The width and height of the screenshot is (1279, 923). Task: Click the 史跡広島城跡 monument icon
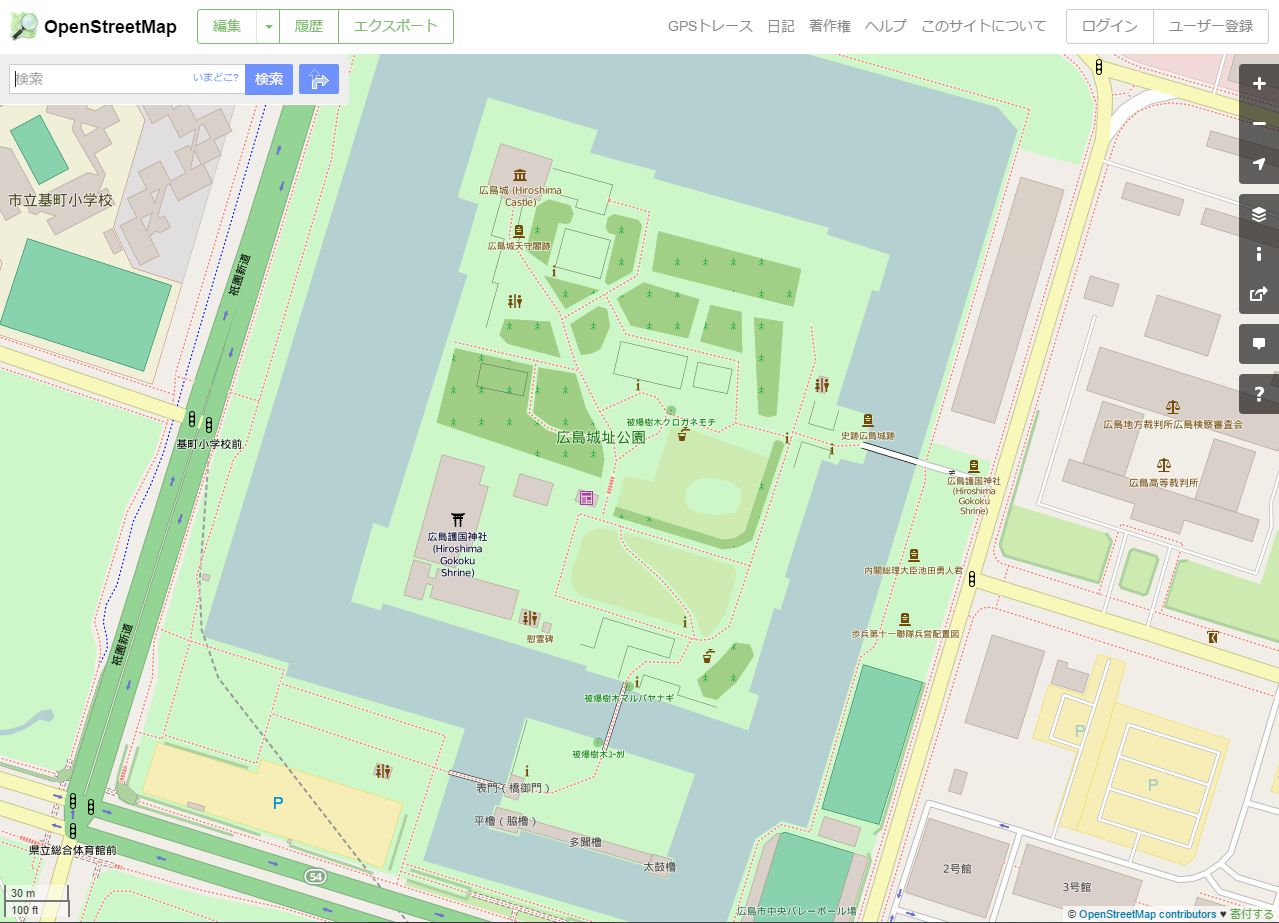coord(867,421)
